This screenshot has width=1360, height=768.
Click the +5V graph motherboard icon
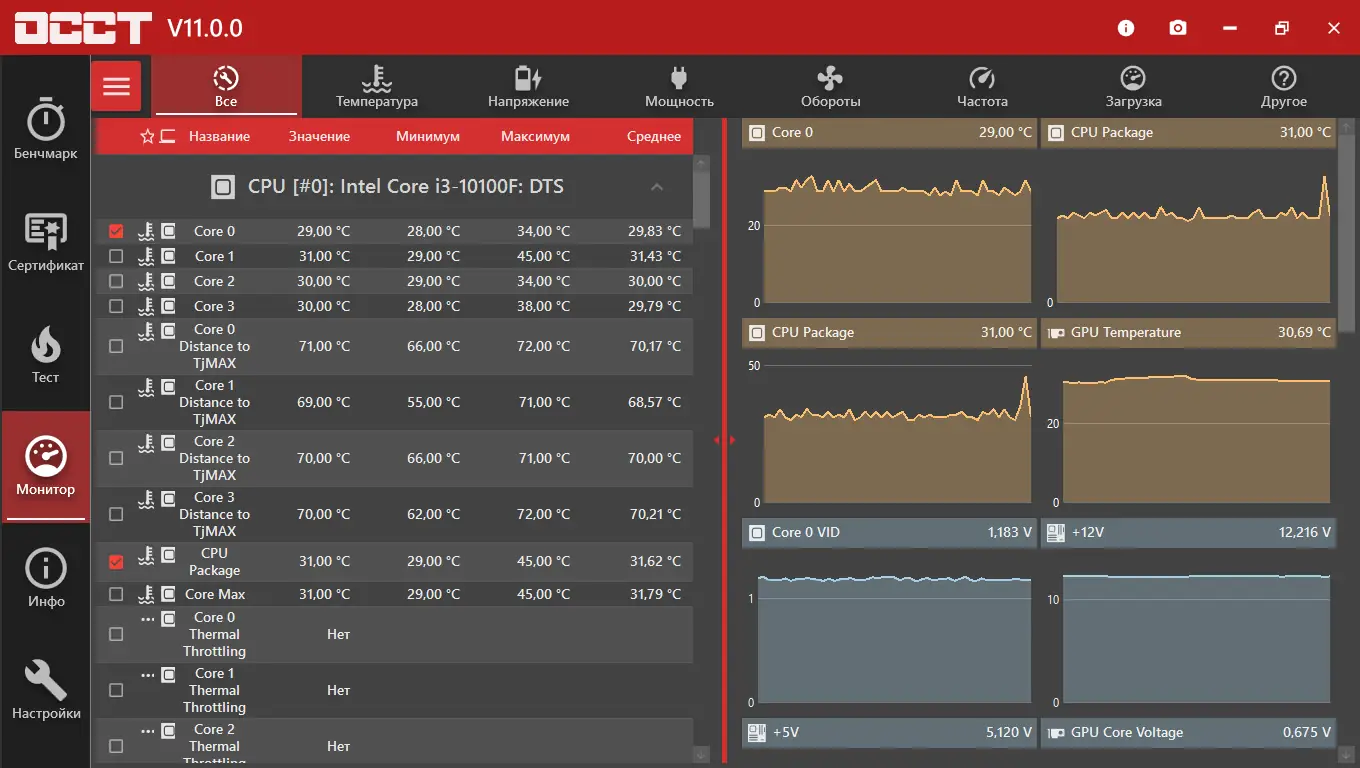point(757,732)
